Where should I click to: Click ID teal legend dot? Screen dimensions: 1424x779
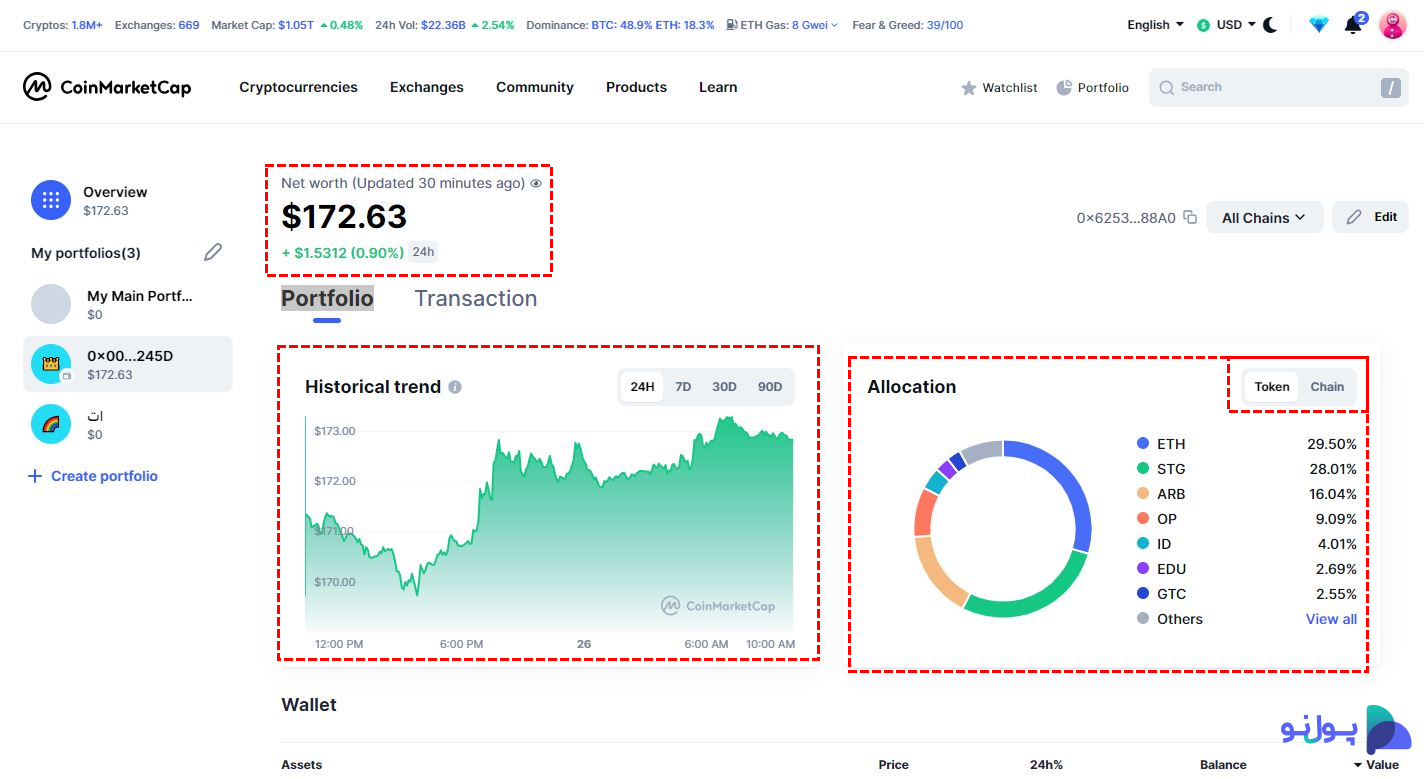coord(1143,543)
